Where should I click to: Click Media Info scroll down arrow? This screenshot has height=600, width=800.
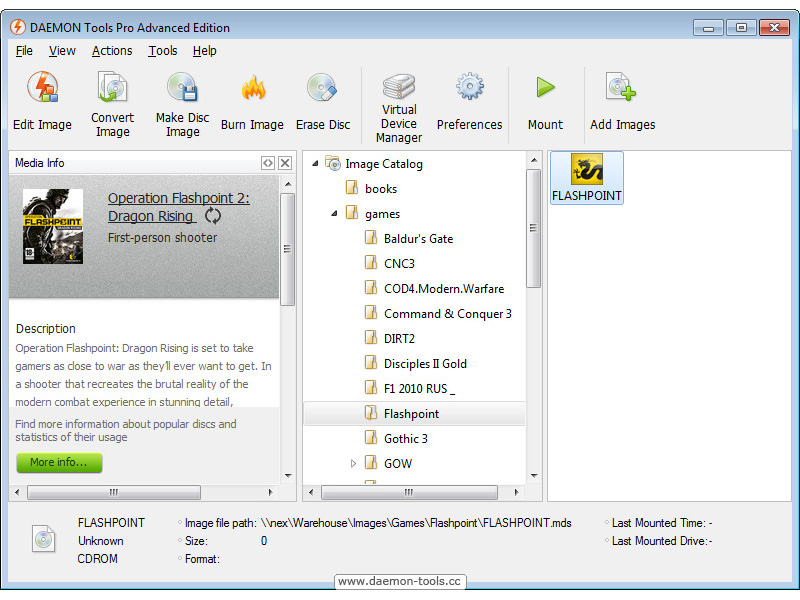(288, 476)
